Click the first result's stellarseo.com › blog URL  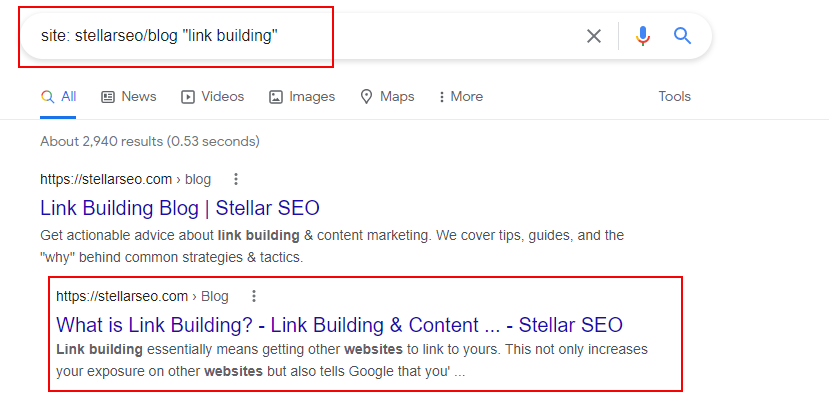click(125, 180)
